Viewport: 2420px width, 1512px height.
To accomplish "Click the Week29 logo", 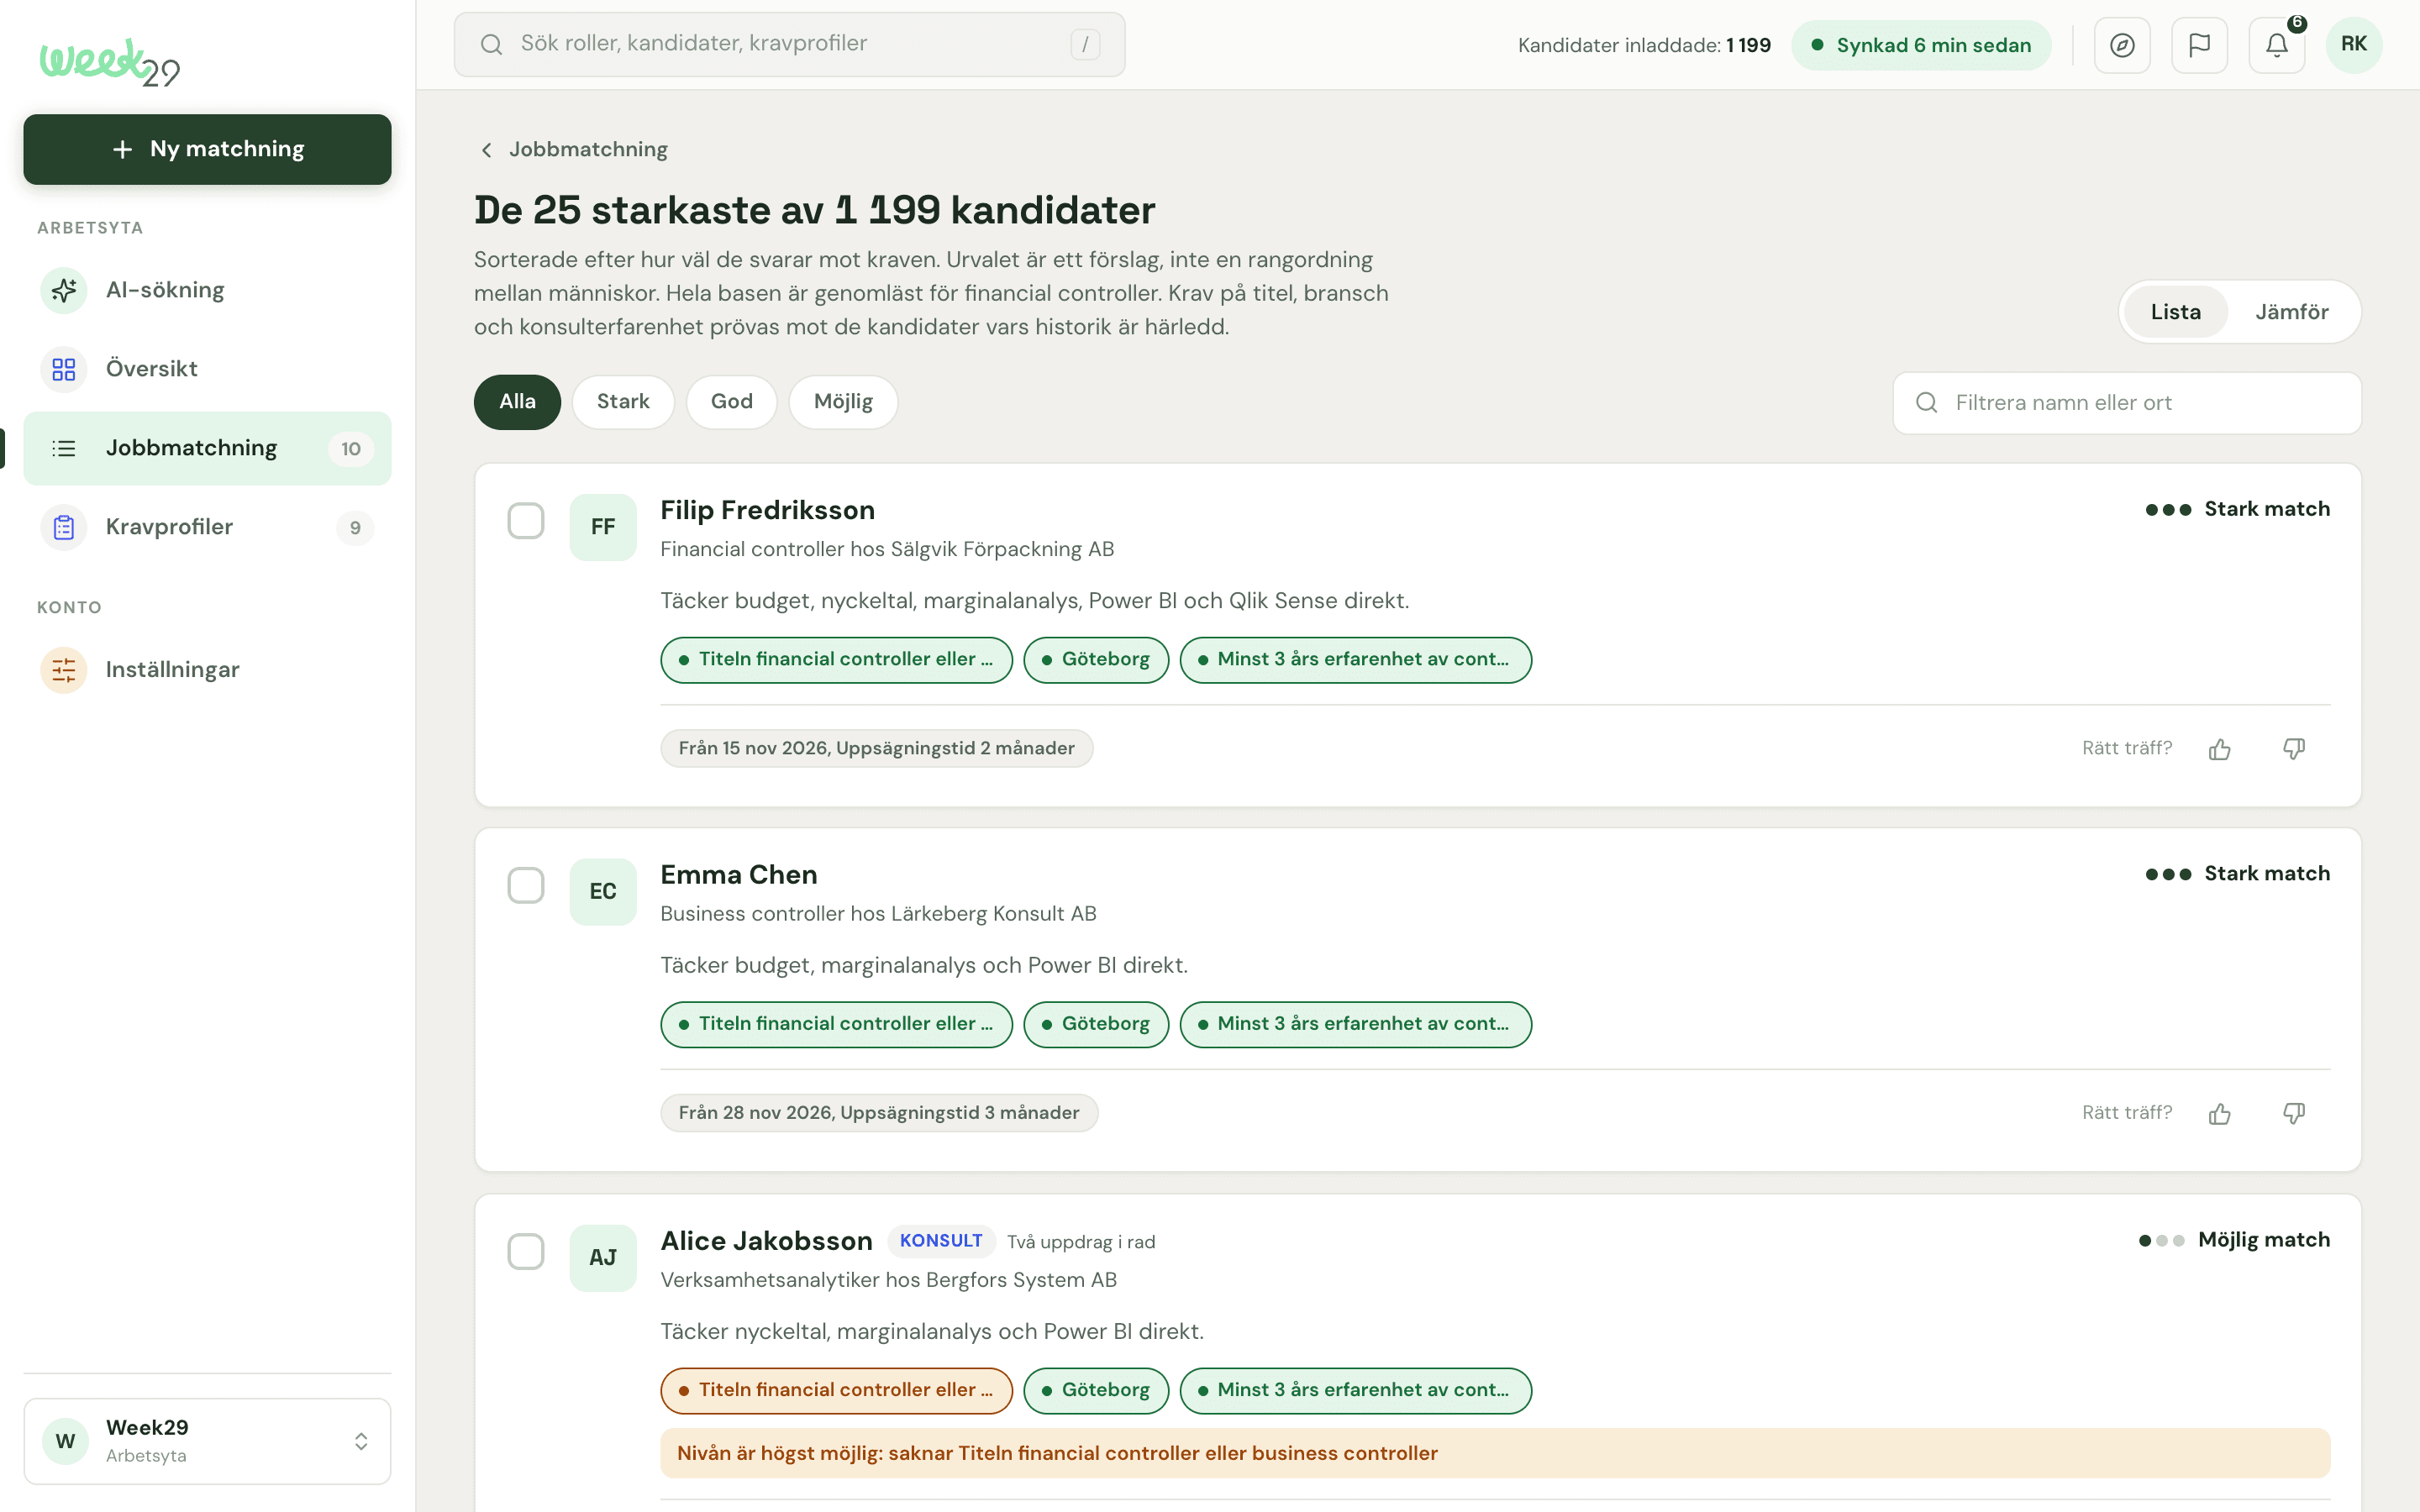I will click(109, 63).
